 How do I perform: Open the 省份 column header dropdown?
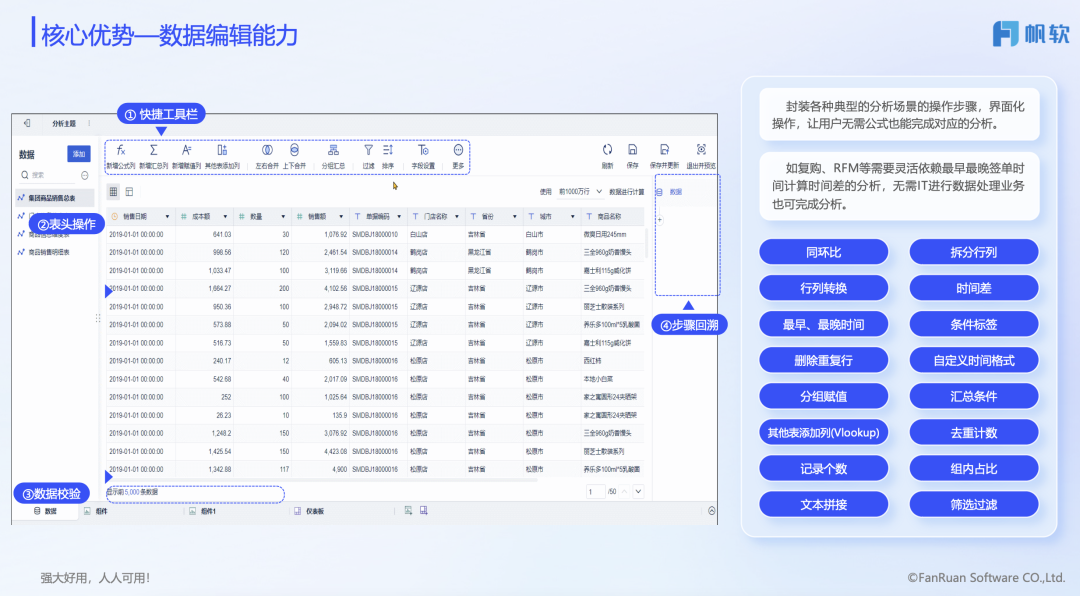515,217
